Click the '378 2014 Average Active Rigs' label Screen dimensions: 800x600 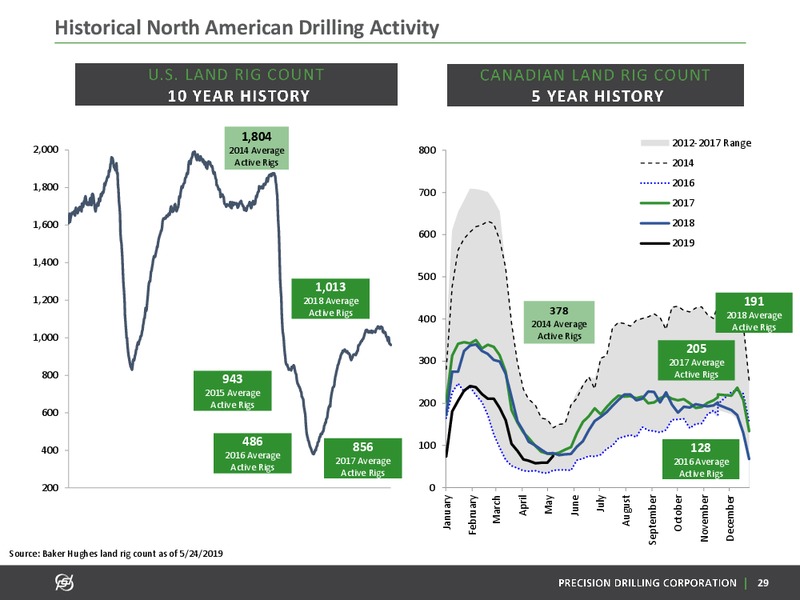point(559,322)
